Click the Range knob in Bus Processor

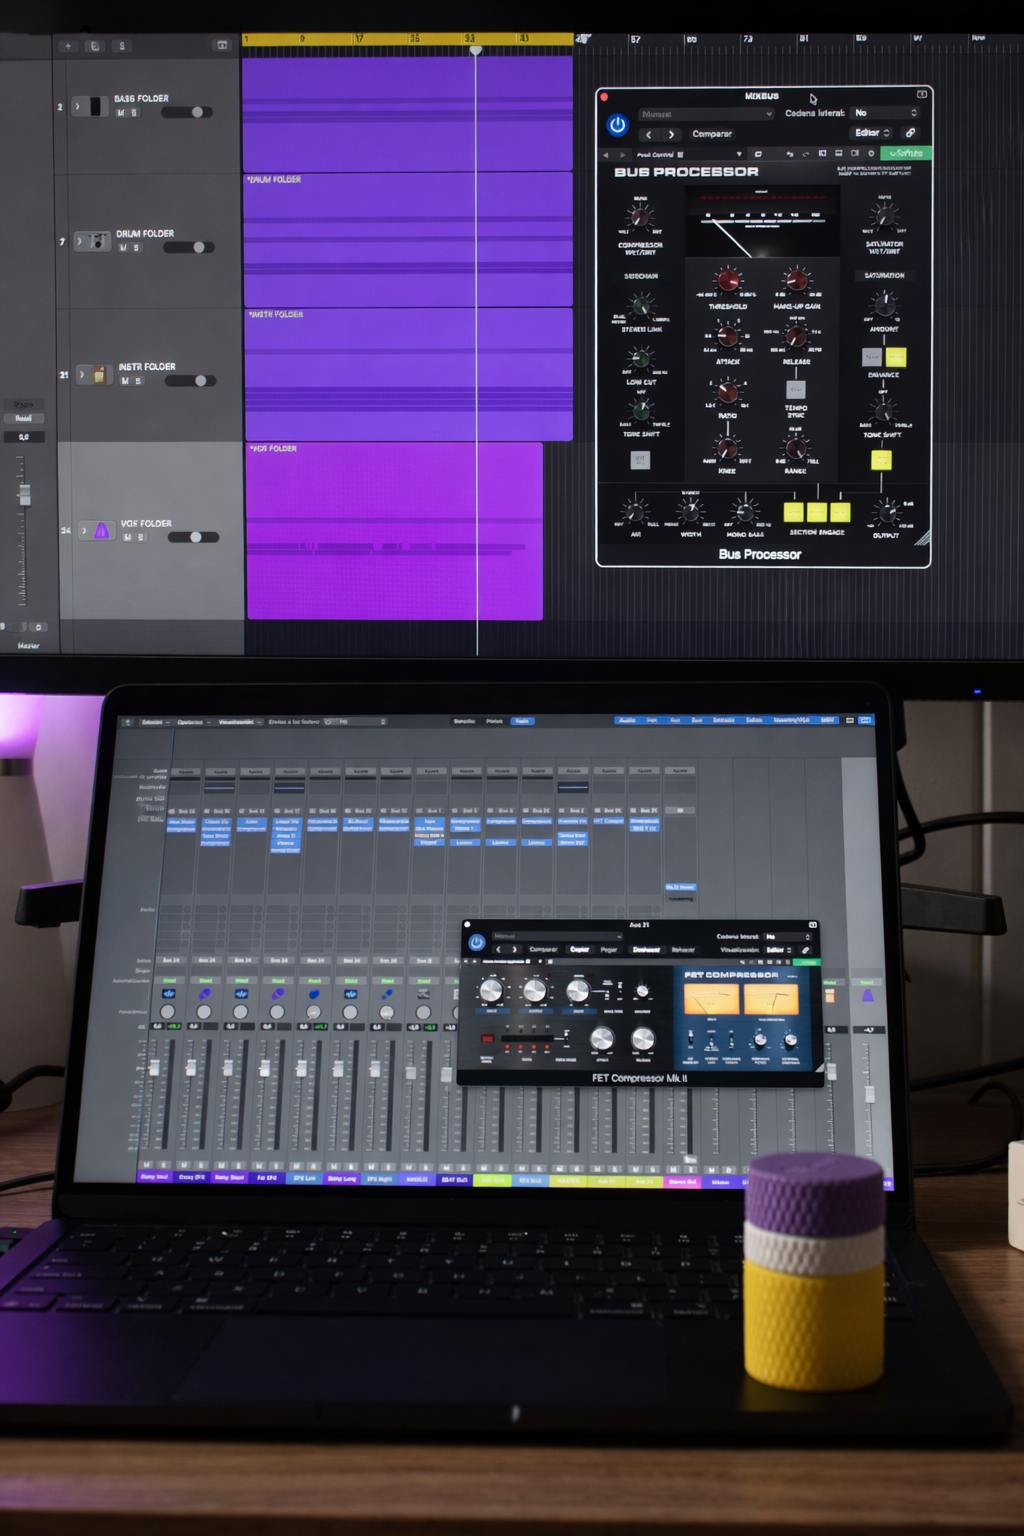pos(796,447)
